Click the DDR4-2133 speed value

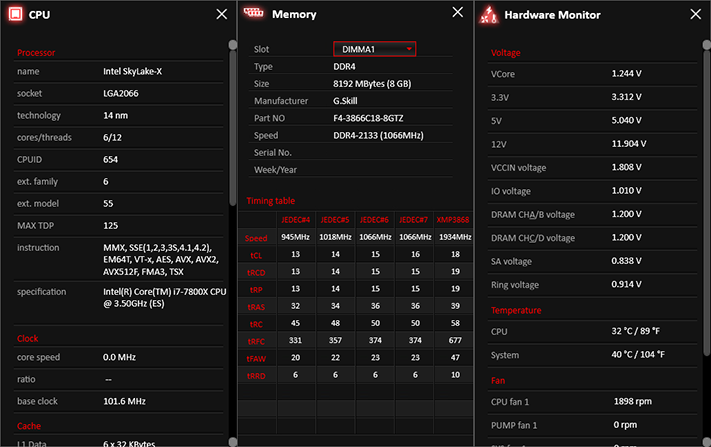379,136
